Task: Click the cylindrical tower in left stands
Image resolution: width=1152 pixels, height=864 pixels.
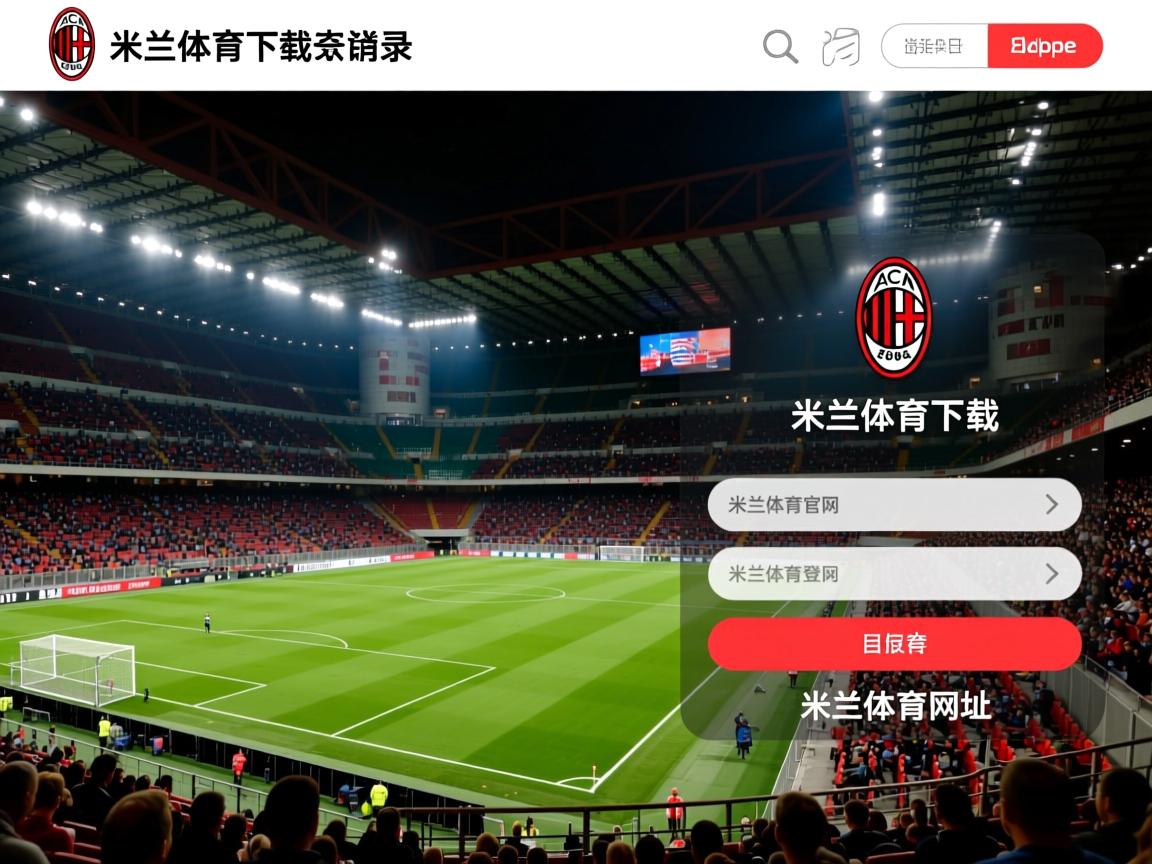Action: [x=394, y=376]
